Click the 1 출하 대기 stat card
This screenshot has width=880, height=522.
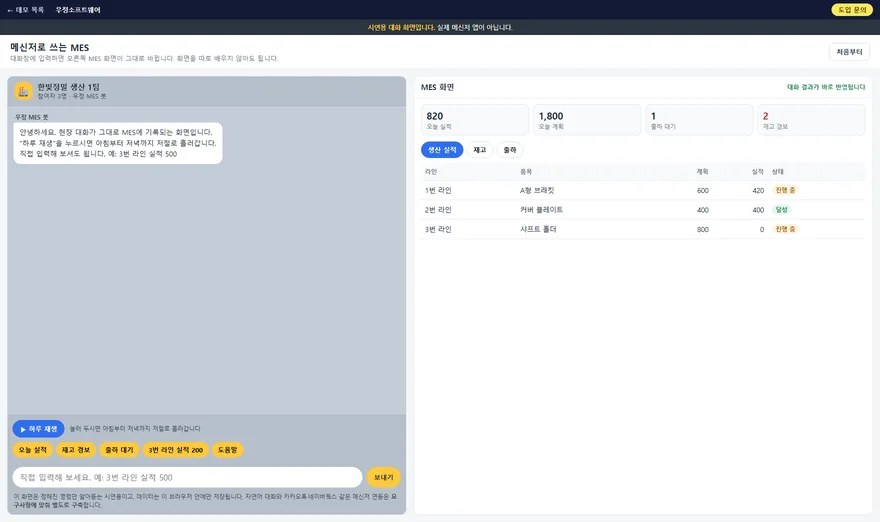699,120
